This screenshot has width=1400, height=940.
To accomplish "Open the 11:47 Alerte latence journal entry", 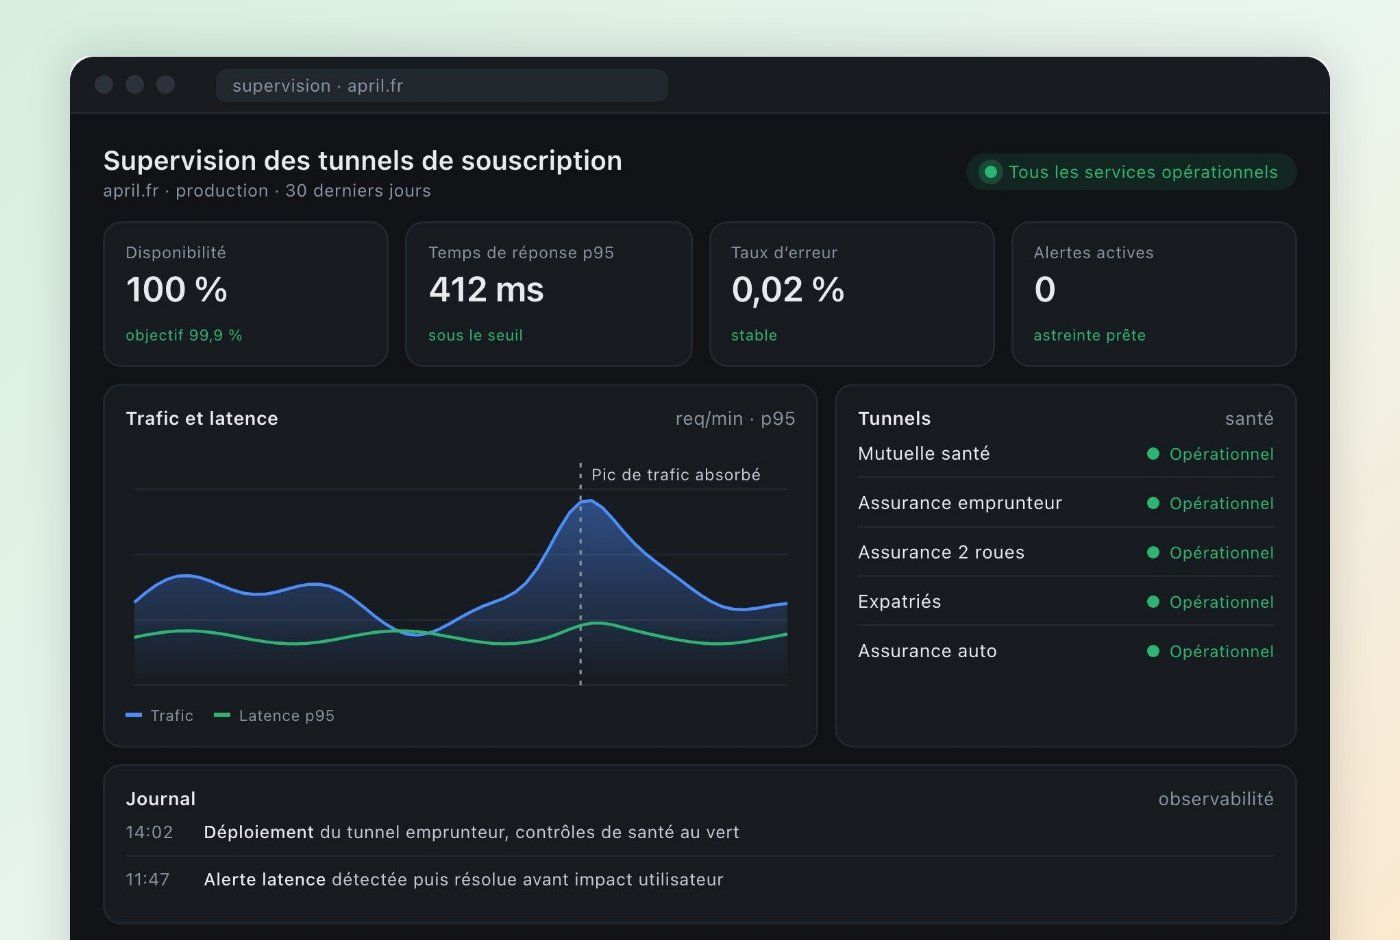I will tap(700, 880).
